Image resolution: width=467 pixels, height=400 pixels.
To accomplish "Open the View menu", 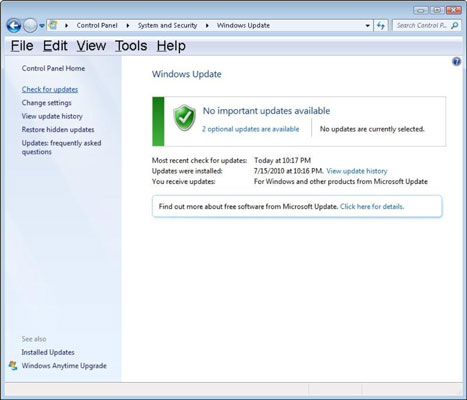I will (x=91, y=46).
